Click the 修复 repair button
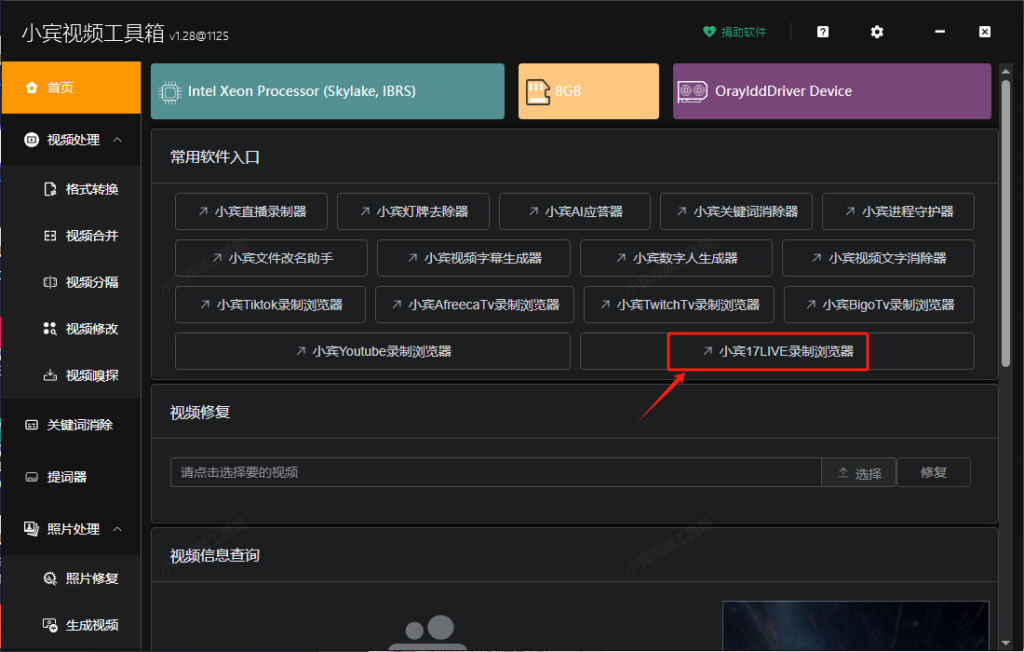The height and width of the screenshot is (652, 1024). point(933,472)
